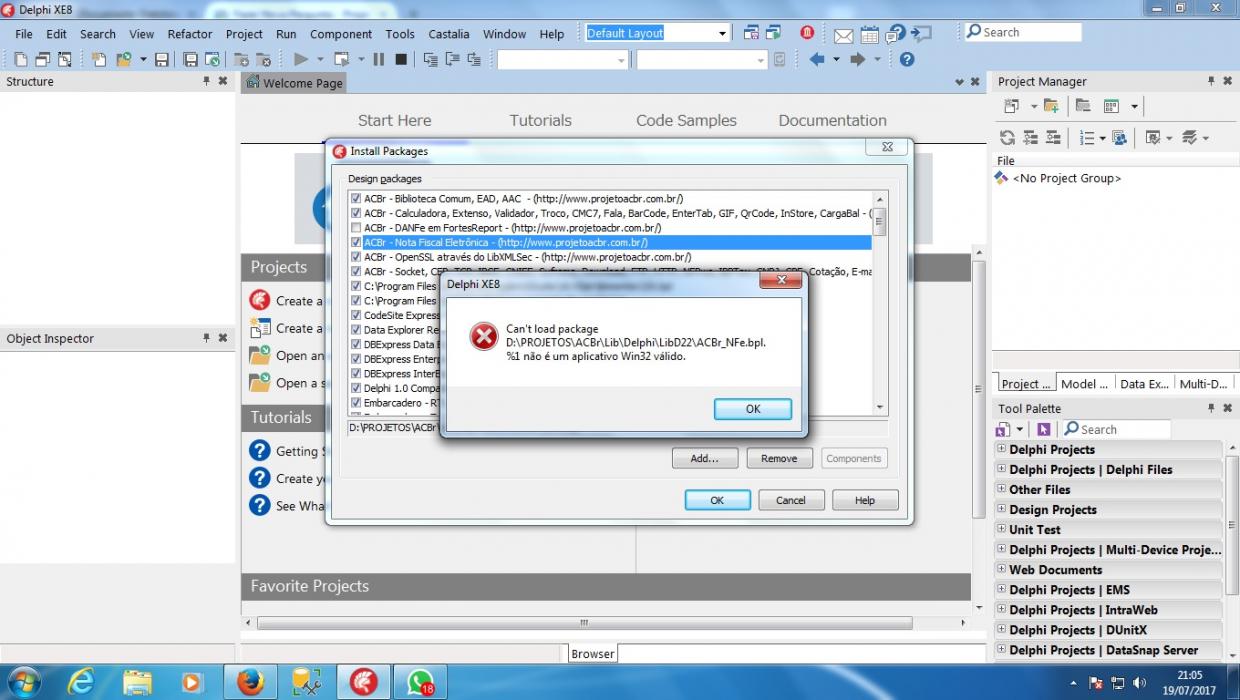
Task: Click the Windows Start button
Action: coord(23,682)
